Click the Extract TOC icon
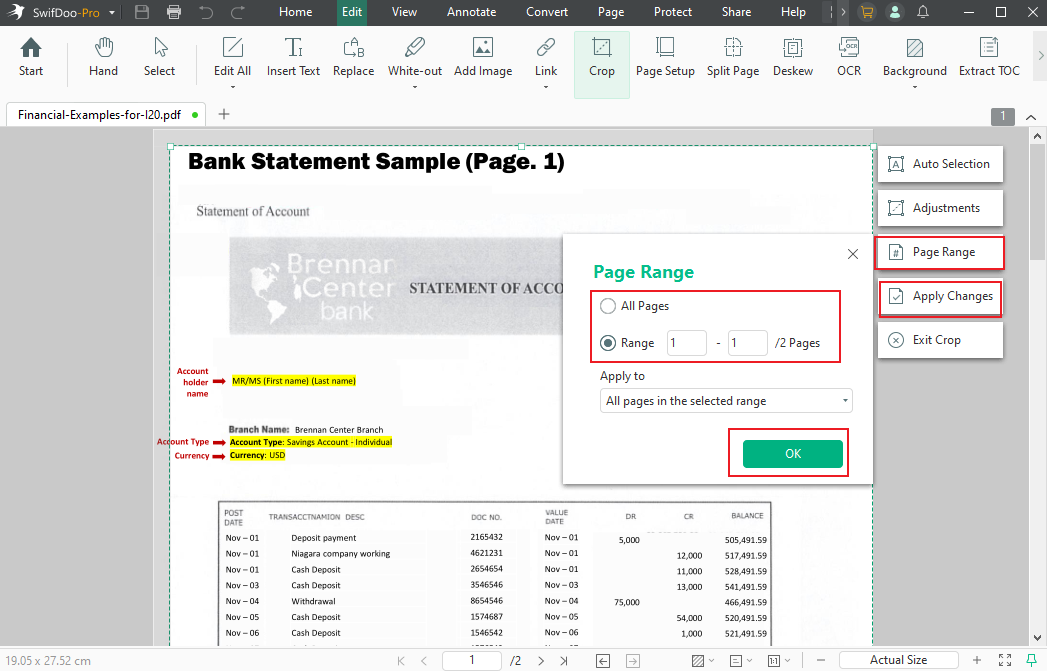Viewport: 1047px width, 671px height. point(989,55)
